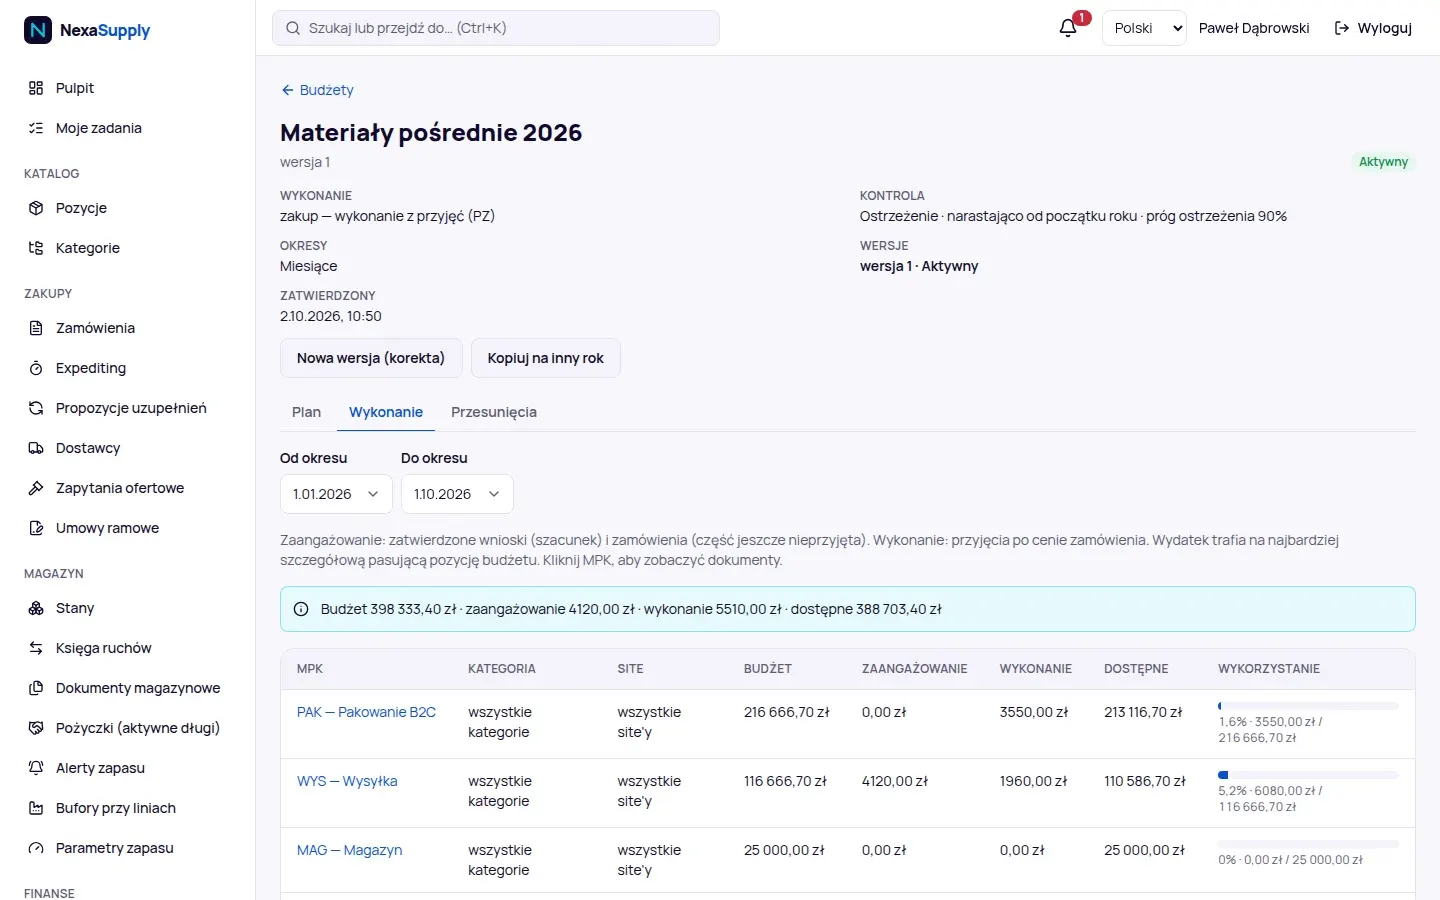This screenshot has height=900, width=1440.
Task: Click the wersja 1 · Aktywny entry
Action: (x=919, y=266)
